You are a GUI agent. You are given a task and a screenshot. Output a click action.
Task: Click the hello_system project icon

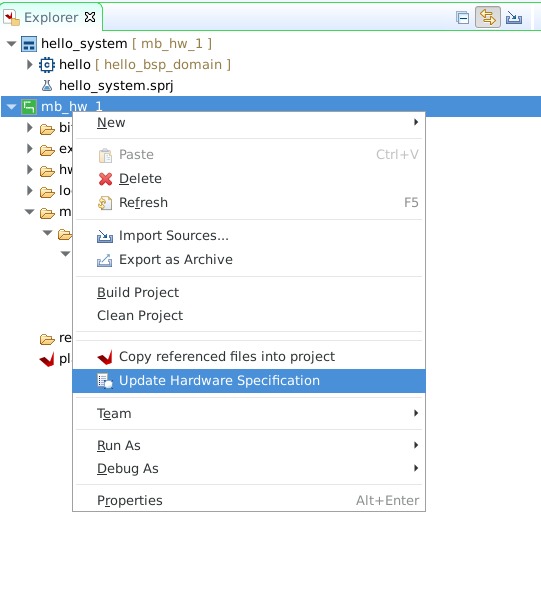pos(29,44)
